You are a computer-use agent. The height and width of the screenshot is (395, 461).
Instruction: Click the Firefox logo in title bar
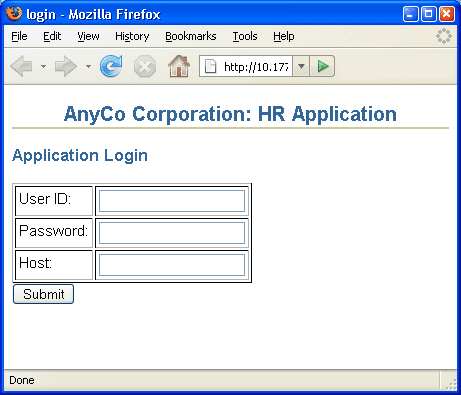14,14
